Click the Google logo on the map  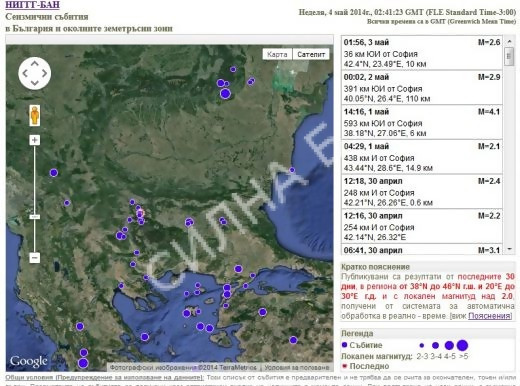point(29,361)
